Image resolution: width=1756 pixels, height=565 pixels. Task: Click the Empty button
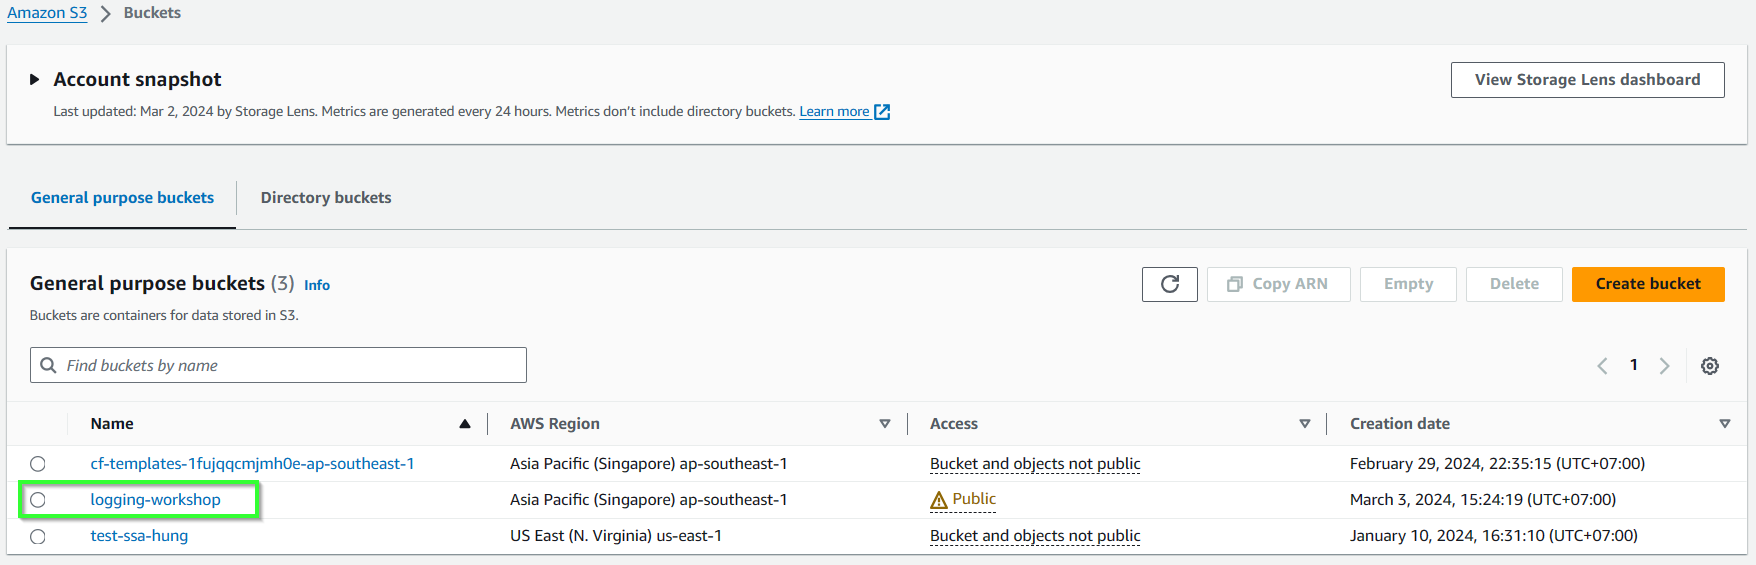[x=1408, y=284]
